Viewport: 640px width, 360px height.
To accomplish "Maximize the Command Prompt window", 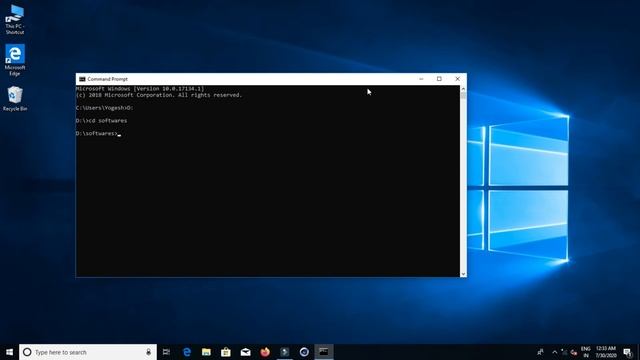I will tap(439, 79).
